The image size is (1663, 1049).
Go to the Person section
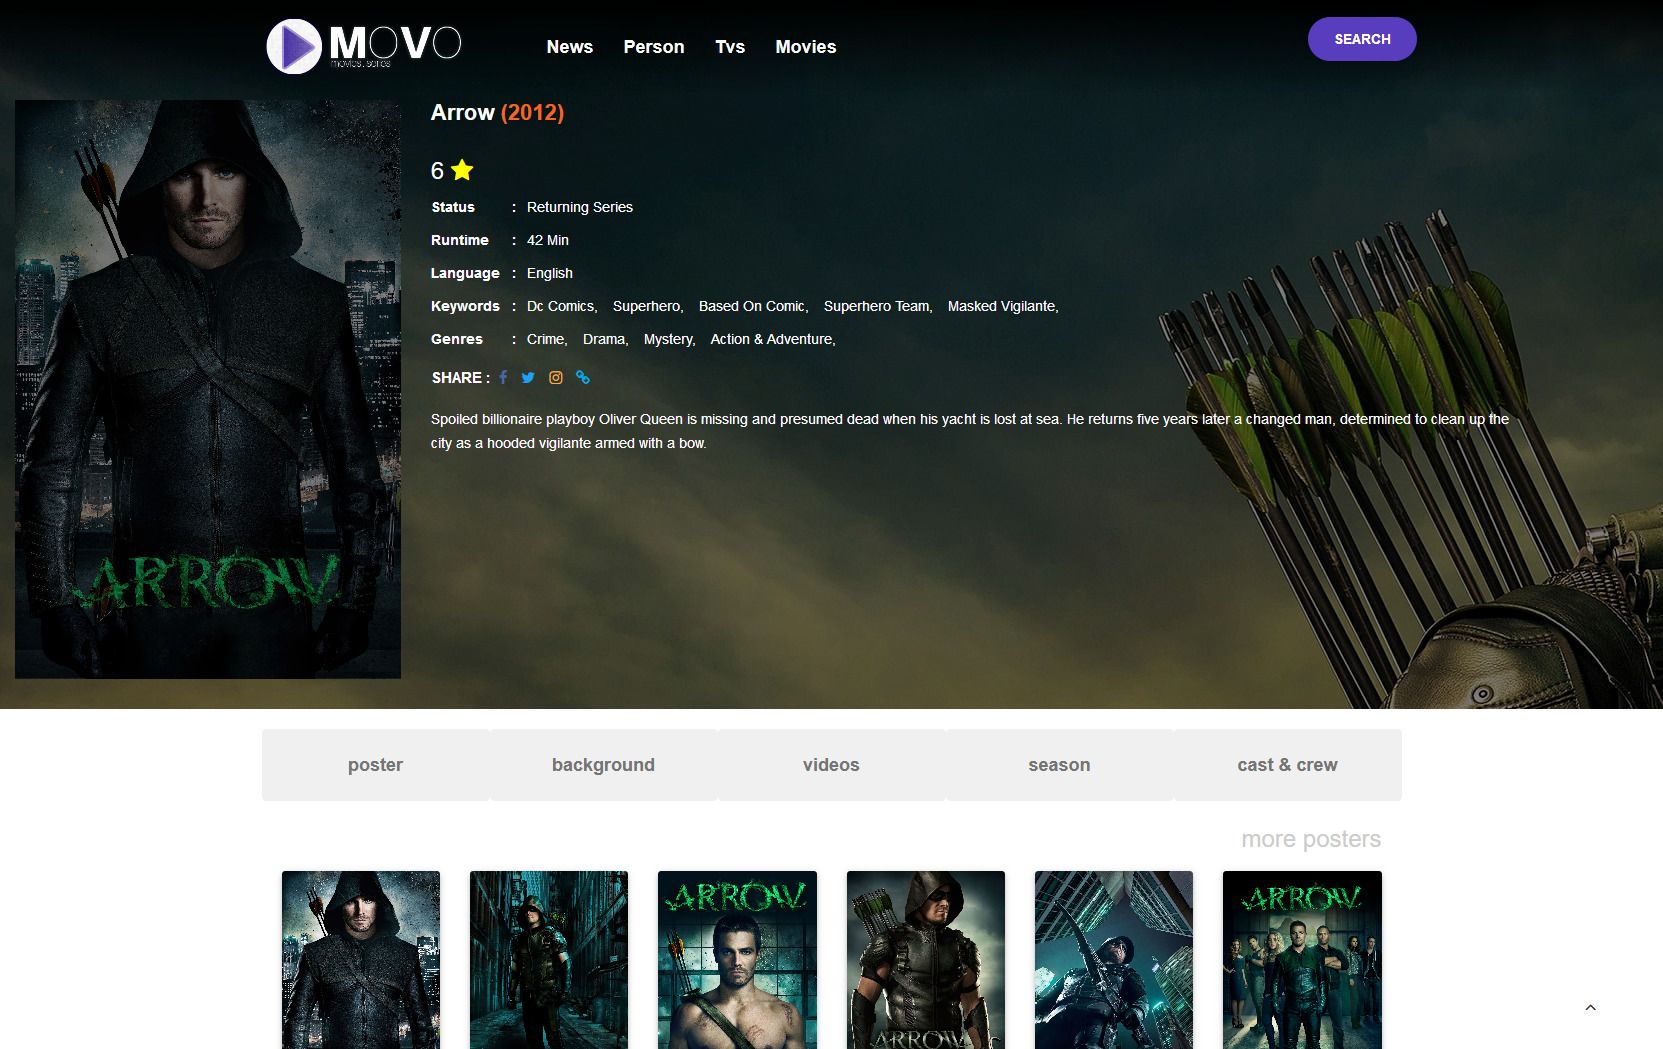coord(654,47)
